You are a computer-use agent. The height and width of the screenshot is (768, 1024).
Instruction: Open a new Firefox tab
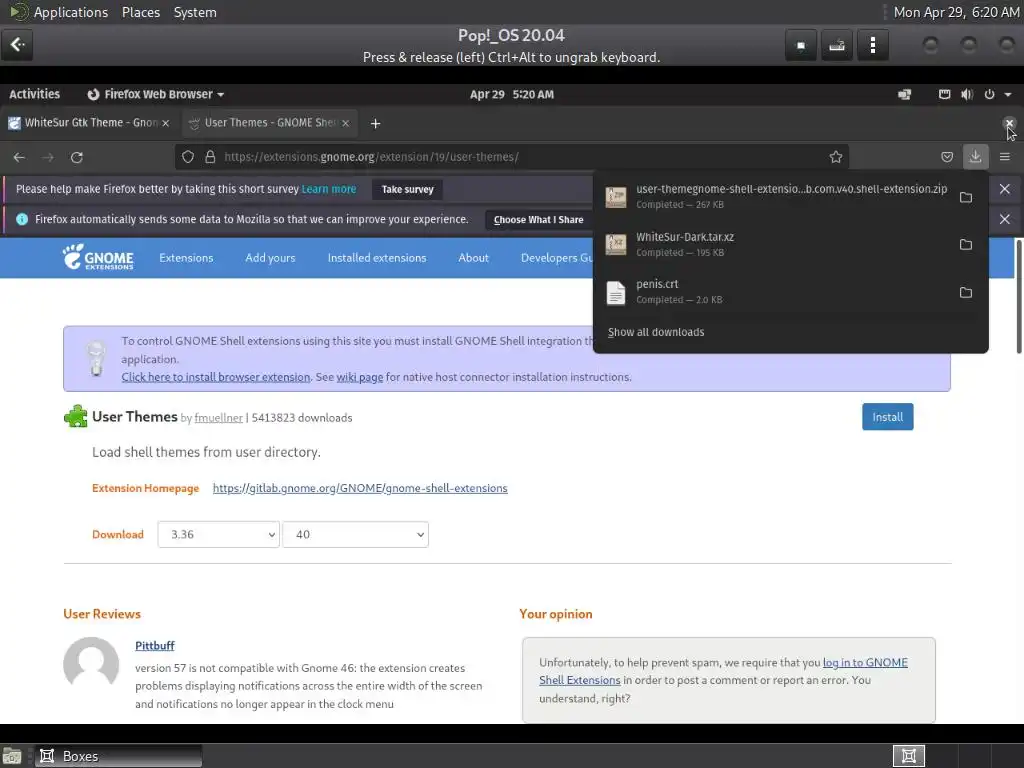point(376,123)
